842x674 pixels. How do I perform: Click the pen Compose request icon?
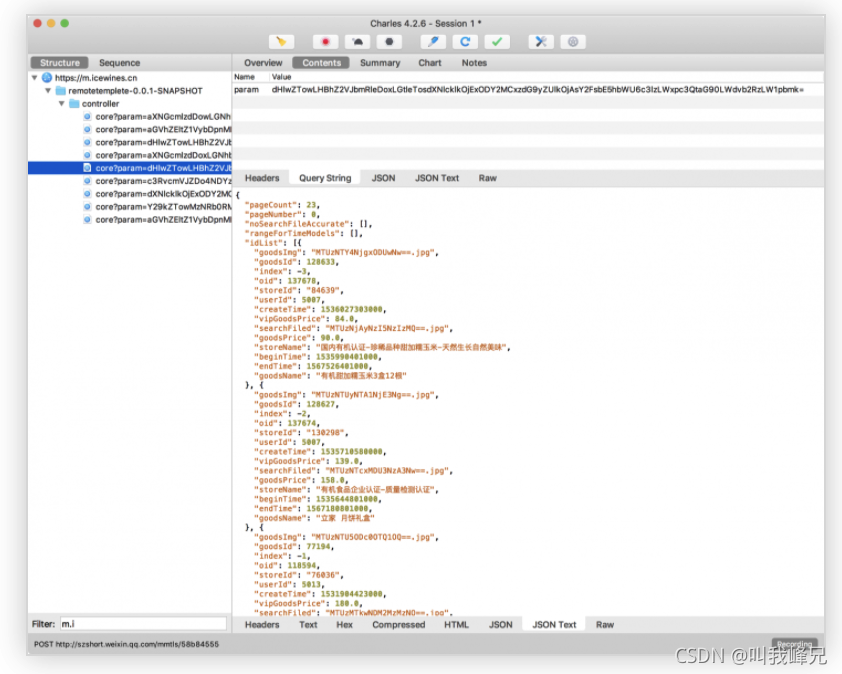point(433,41)
